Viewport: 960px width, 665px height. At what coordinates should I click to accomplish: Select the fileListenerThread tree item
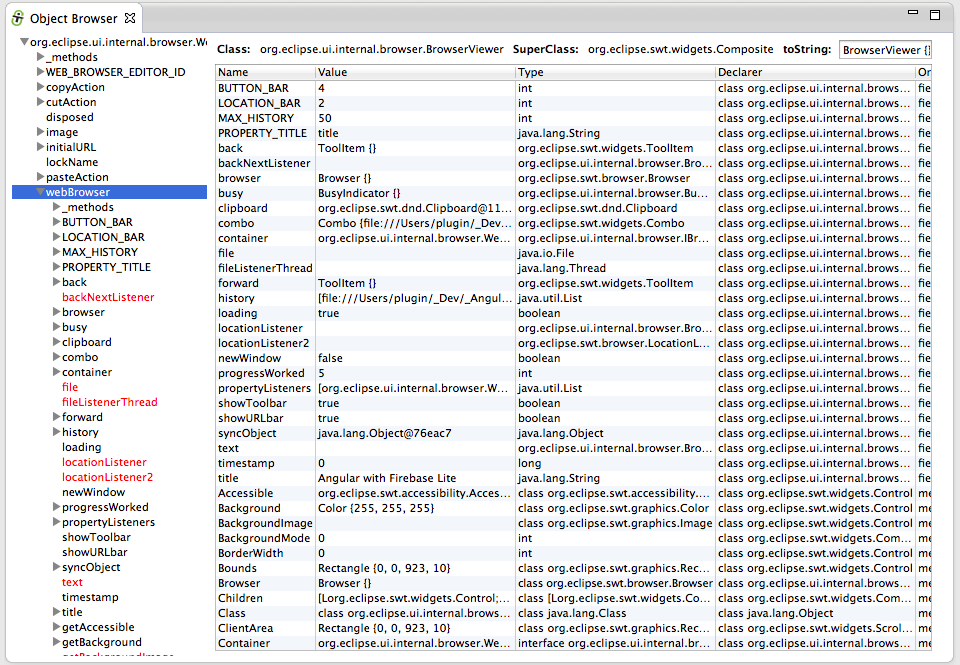(109, 402)
